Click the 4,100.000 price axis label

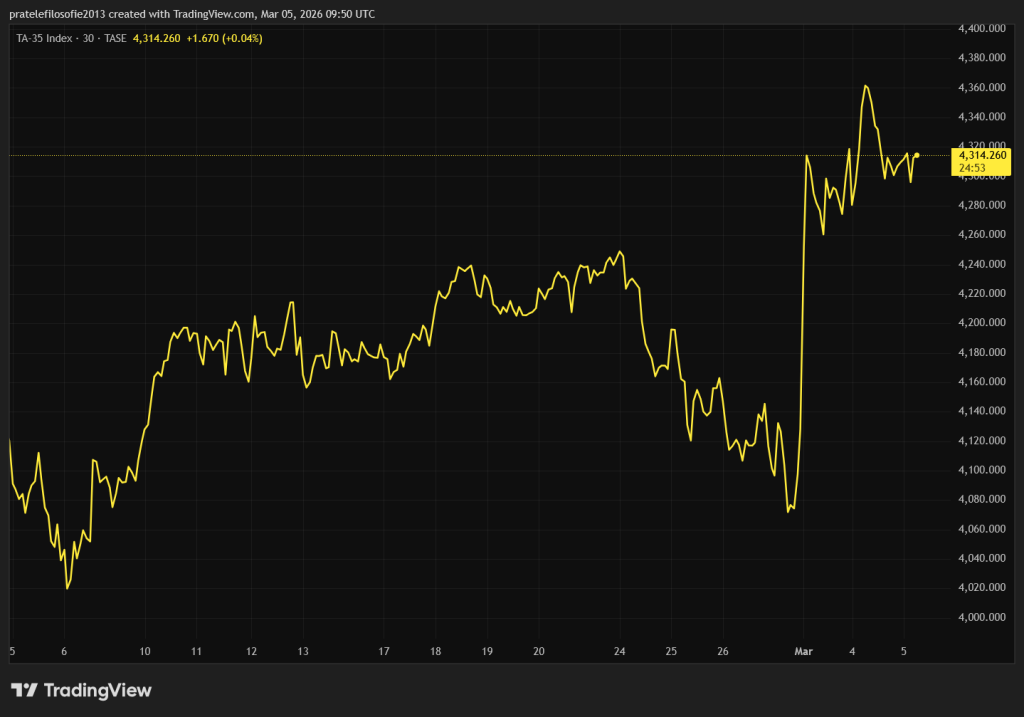pyautogui.click(x=981, y=470)
